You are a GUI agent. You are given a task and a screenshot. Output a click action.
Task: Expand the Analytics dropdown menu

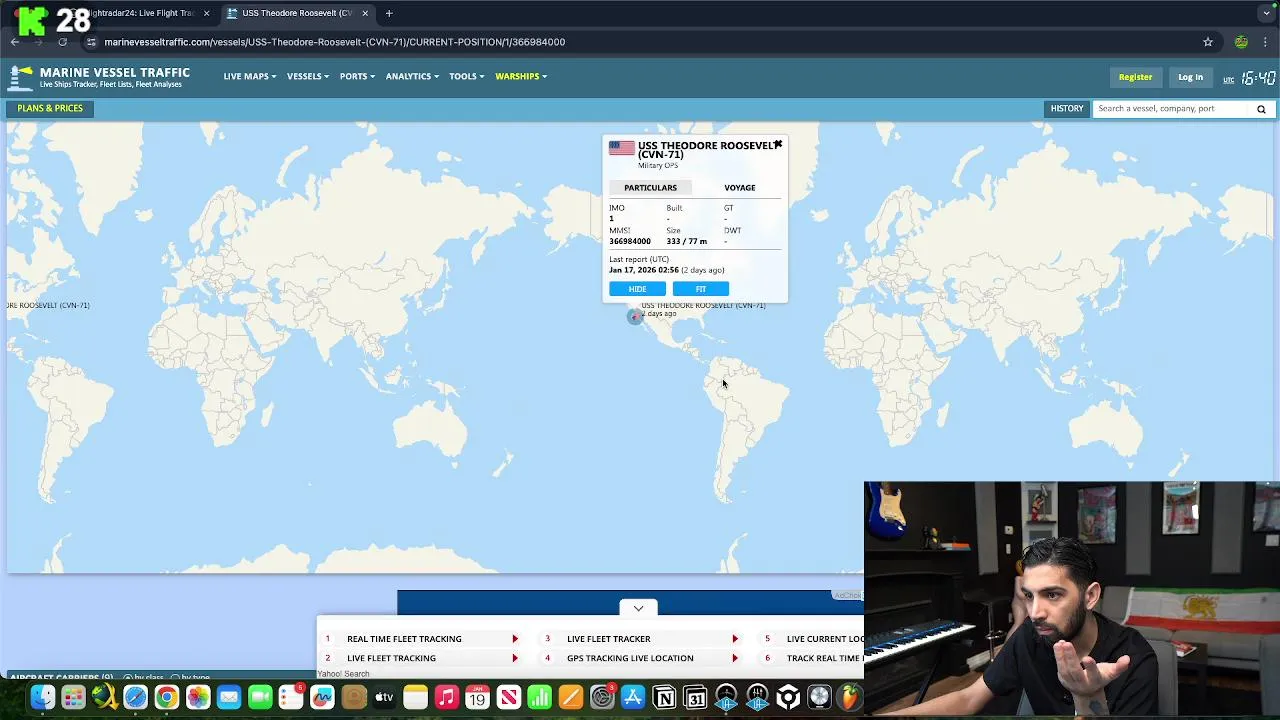point(412,76)
